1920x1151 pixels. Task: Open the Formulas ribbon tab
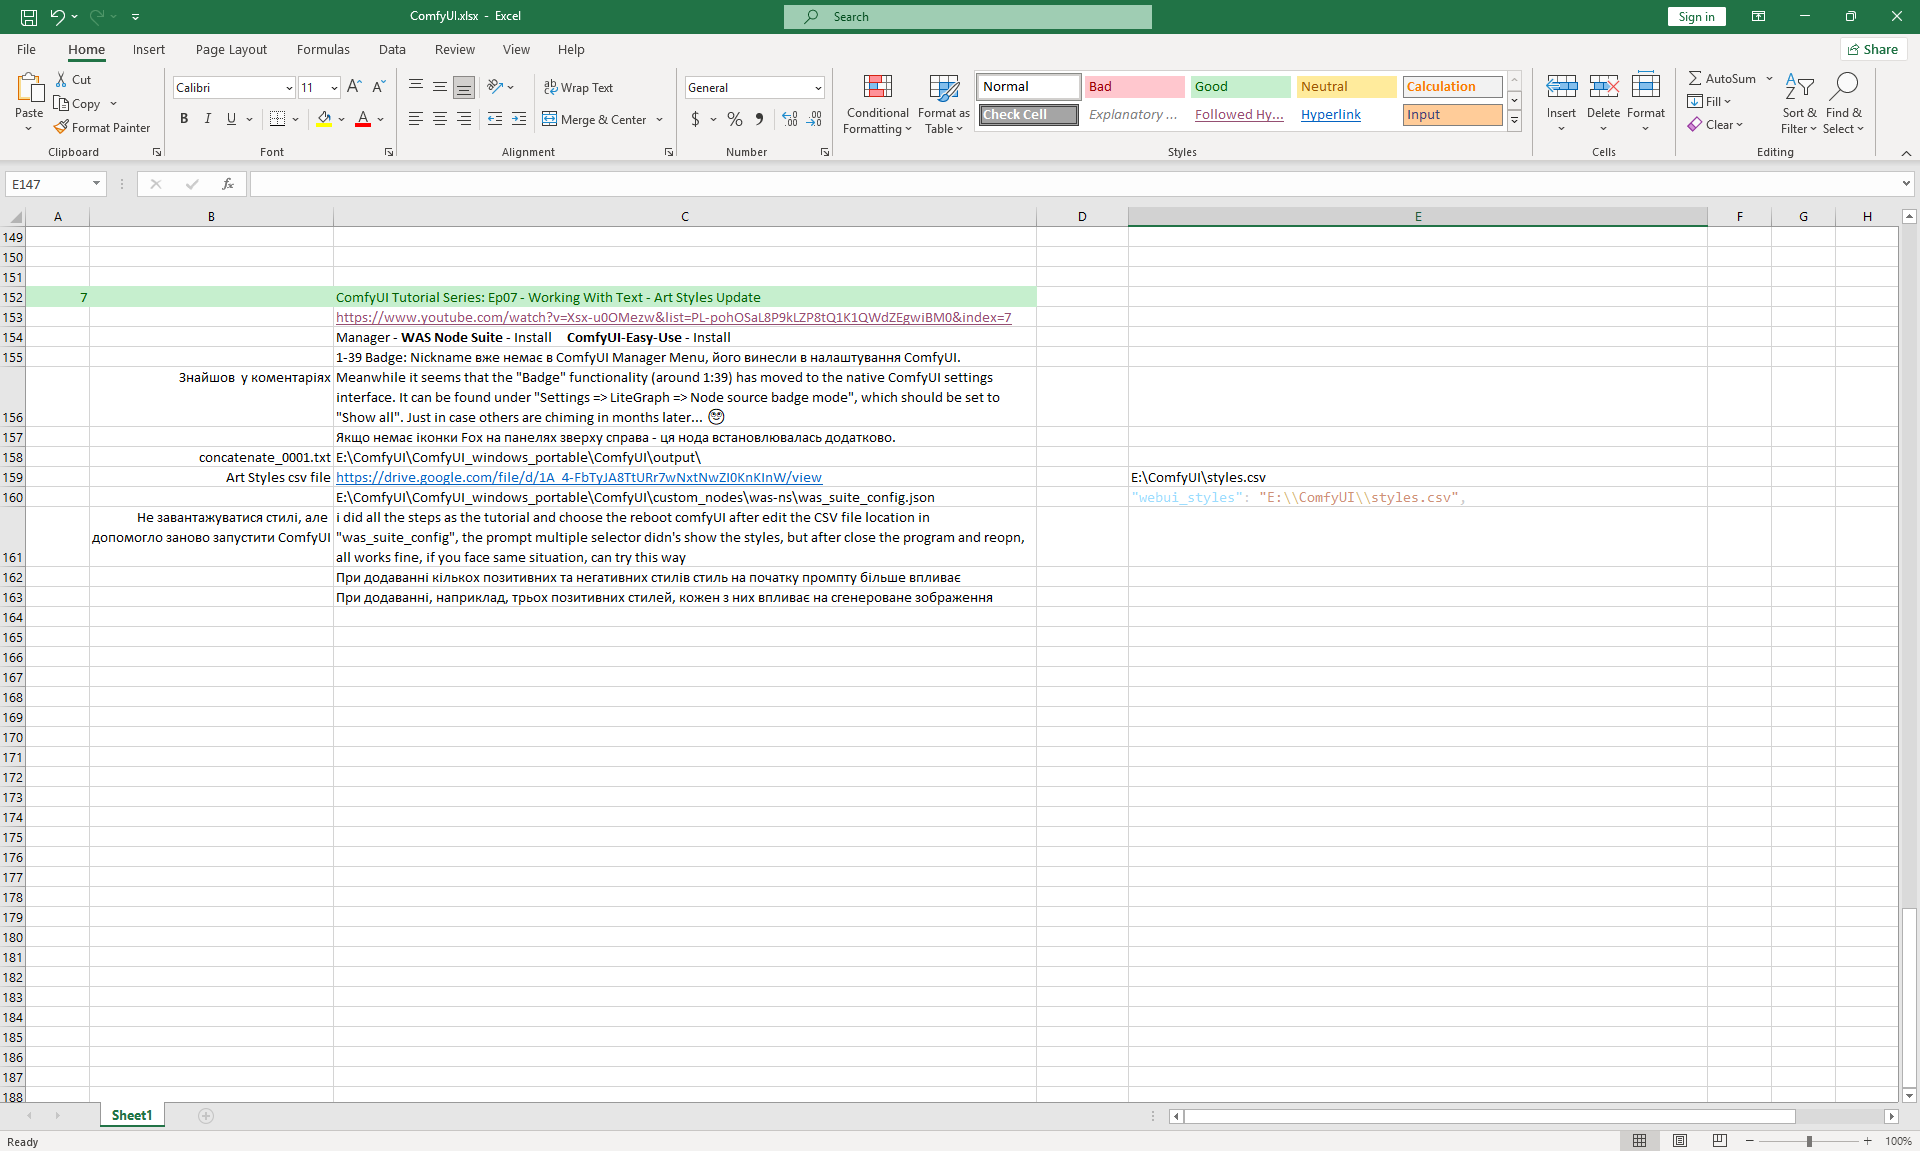click(323, 49)
